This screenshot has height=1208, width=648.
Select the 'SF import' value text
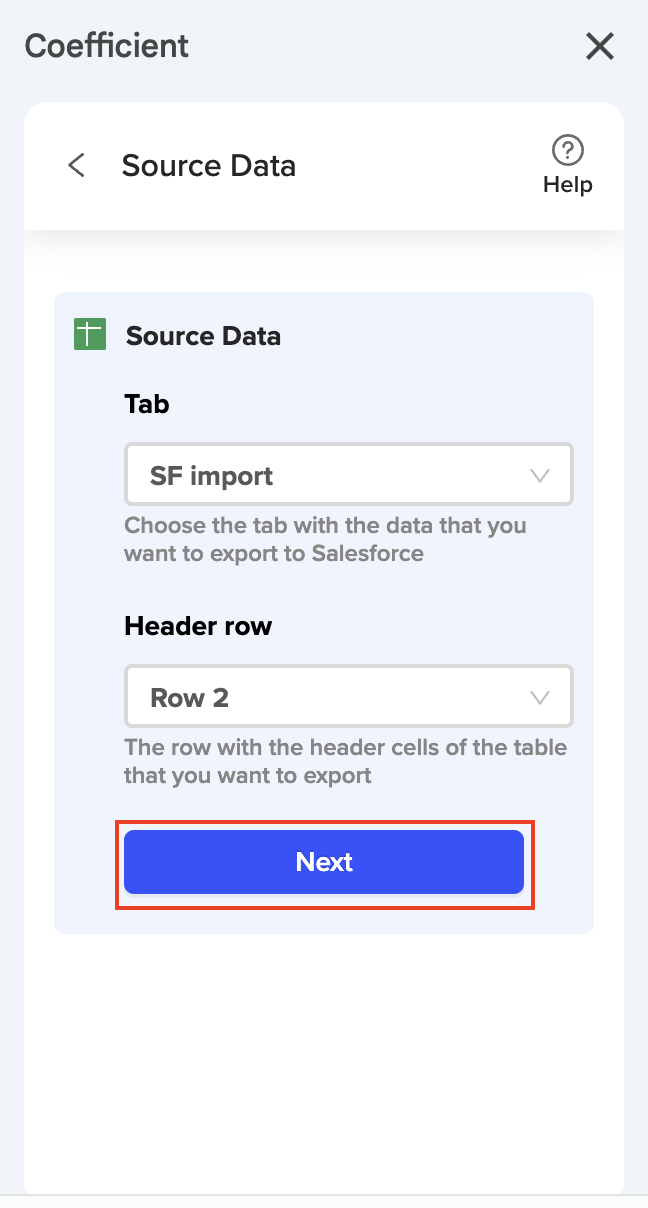211,476
